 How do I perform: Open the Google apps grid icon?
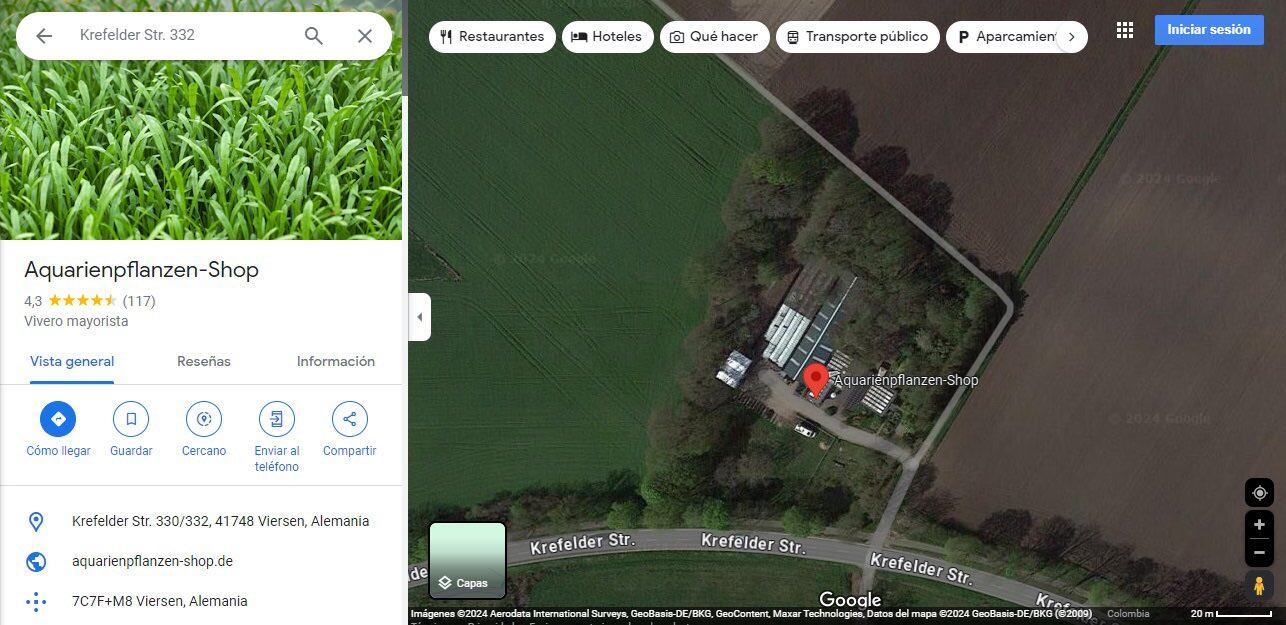[x=1125, y=30]
